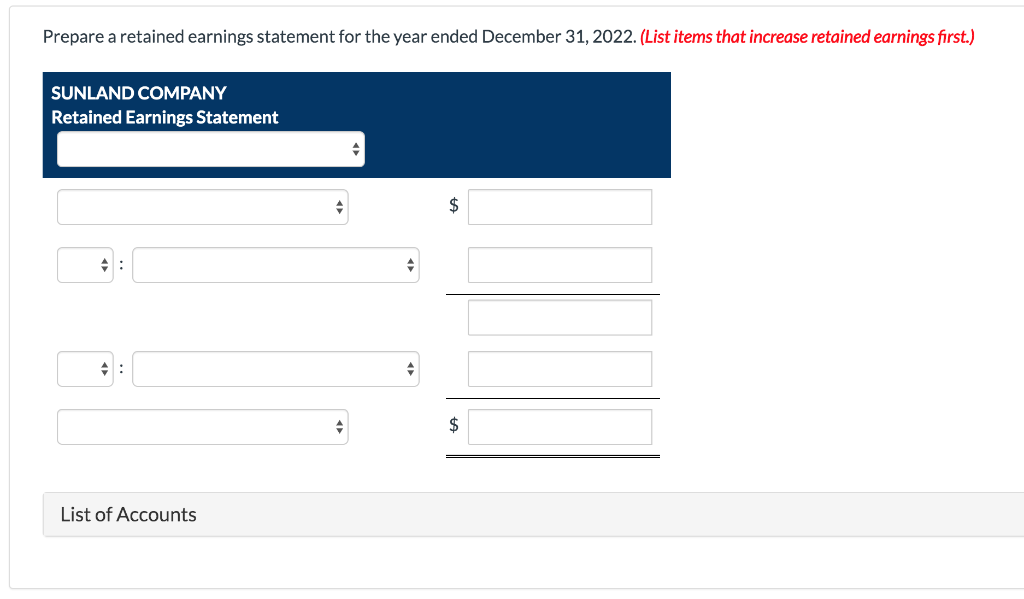Click the stepper arrows on the final row dropdown
1024x599 pixels.
tap(340, 426)
